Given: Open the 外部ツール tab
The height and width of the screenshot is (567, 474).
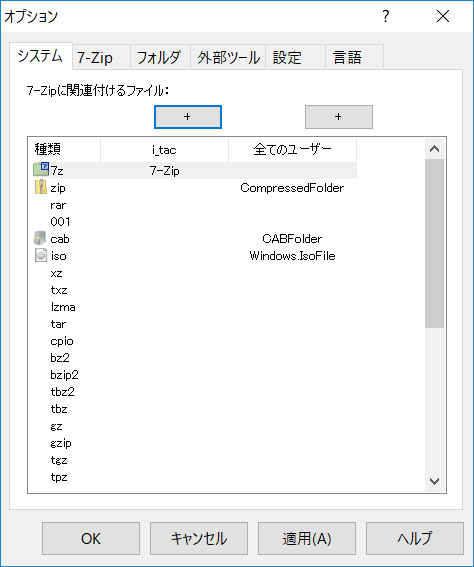Looking at the screenshot, I should (x=228, y=57).
